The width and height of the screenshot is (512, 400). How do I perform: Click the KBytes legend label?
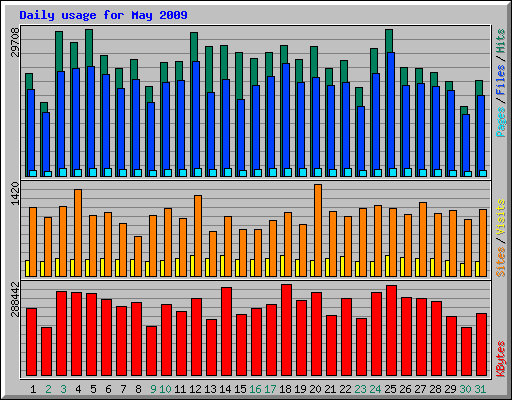[x=501, y=359]
